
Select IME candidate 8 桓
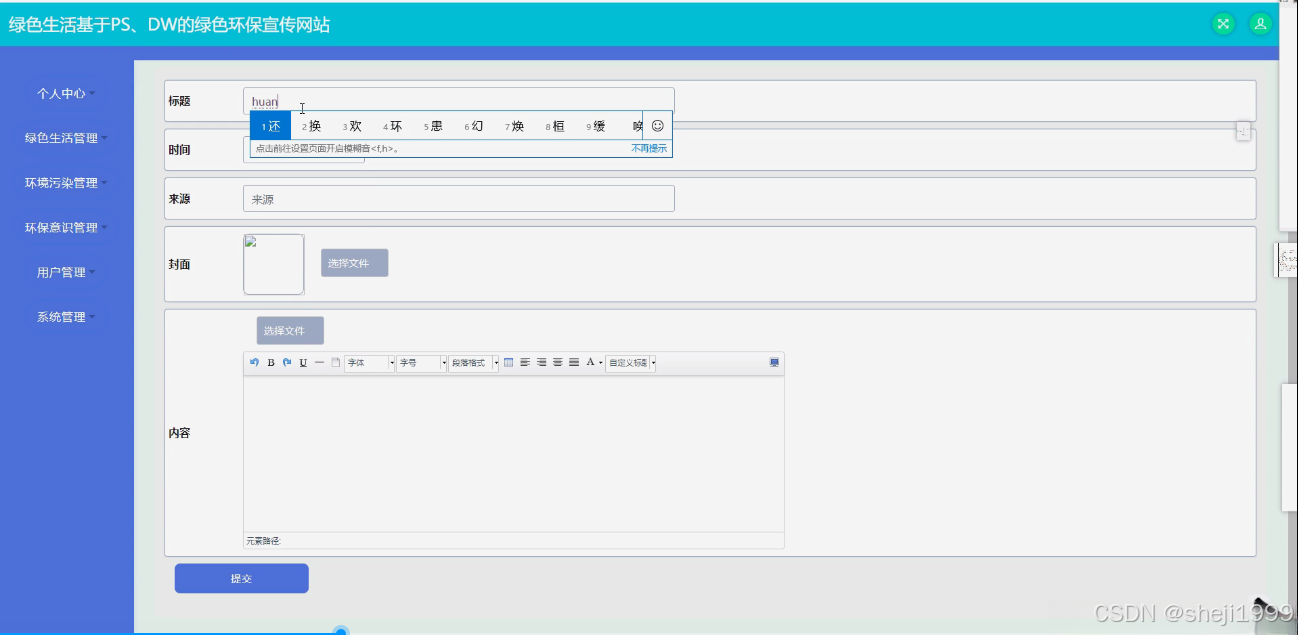click(x=555, y=126)
